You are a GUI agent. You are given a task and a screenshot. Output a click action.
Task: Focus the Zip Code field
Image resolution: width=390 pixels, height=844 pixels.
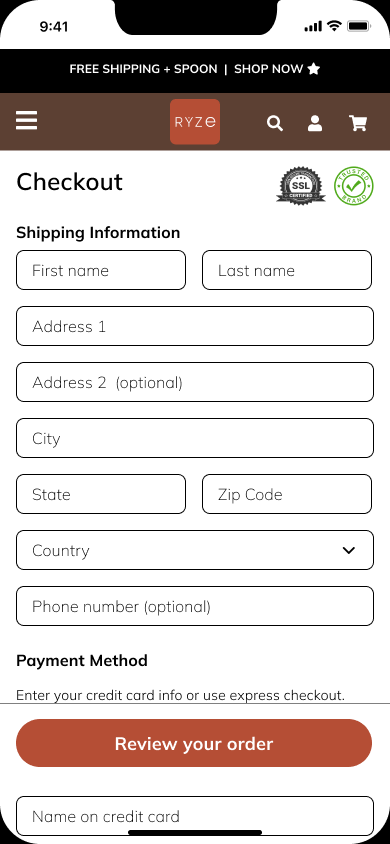[x=287, y=494]
